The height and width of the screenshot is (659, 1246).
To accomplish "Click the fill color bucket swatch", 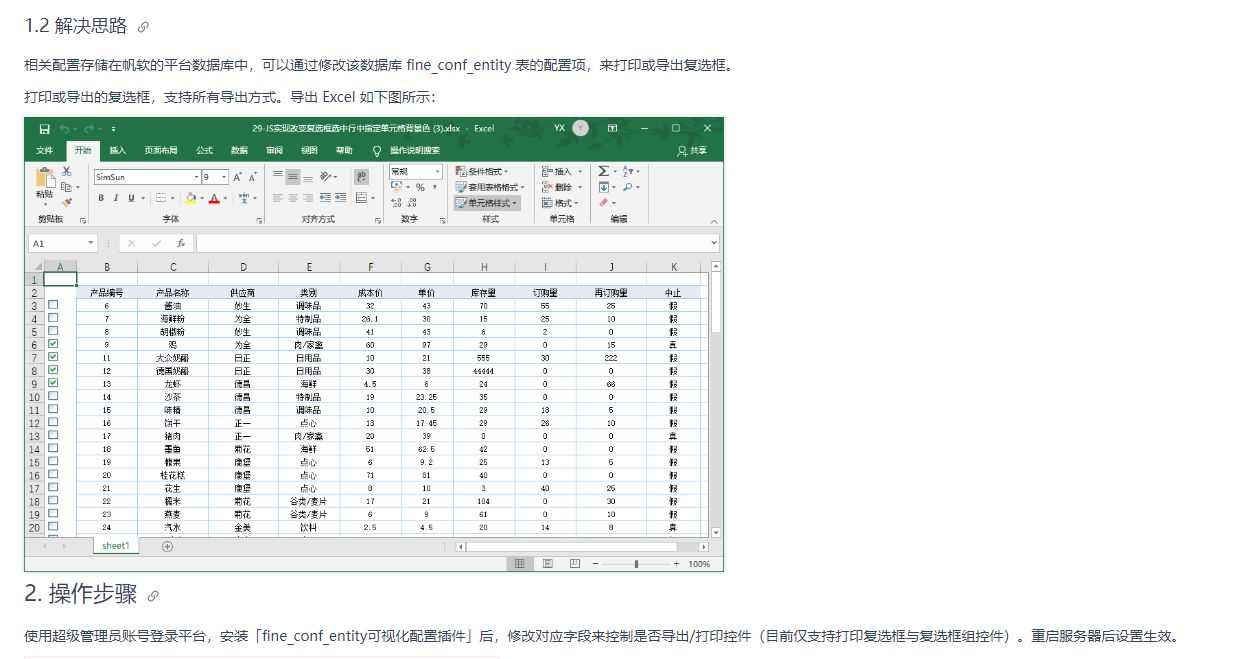I will tap(189, 198).
